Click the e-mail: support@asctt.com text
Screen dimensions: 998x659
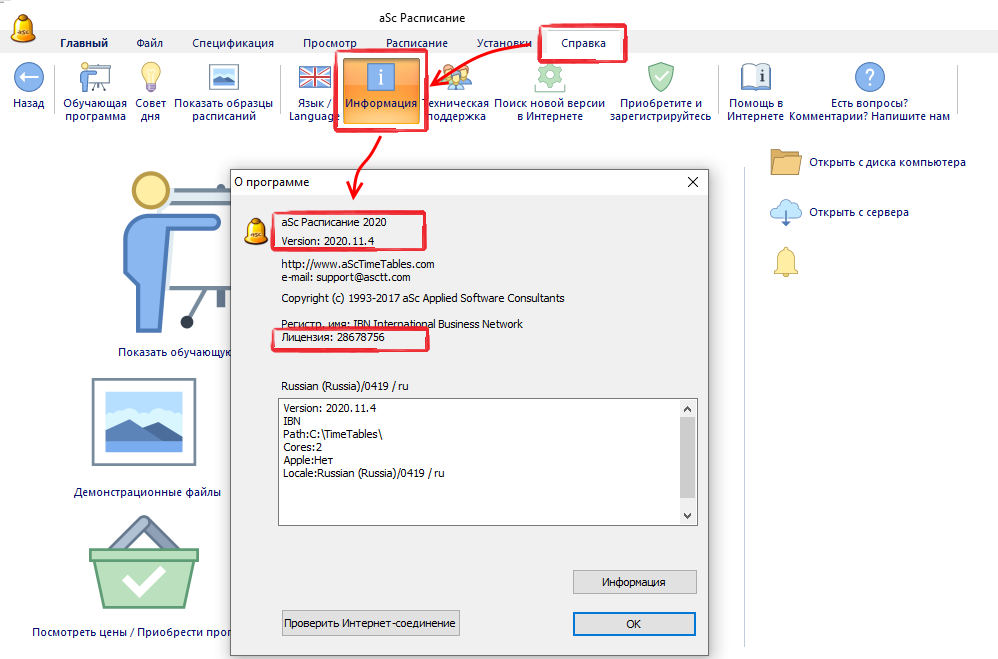click(346, 277)
